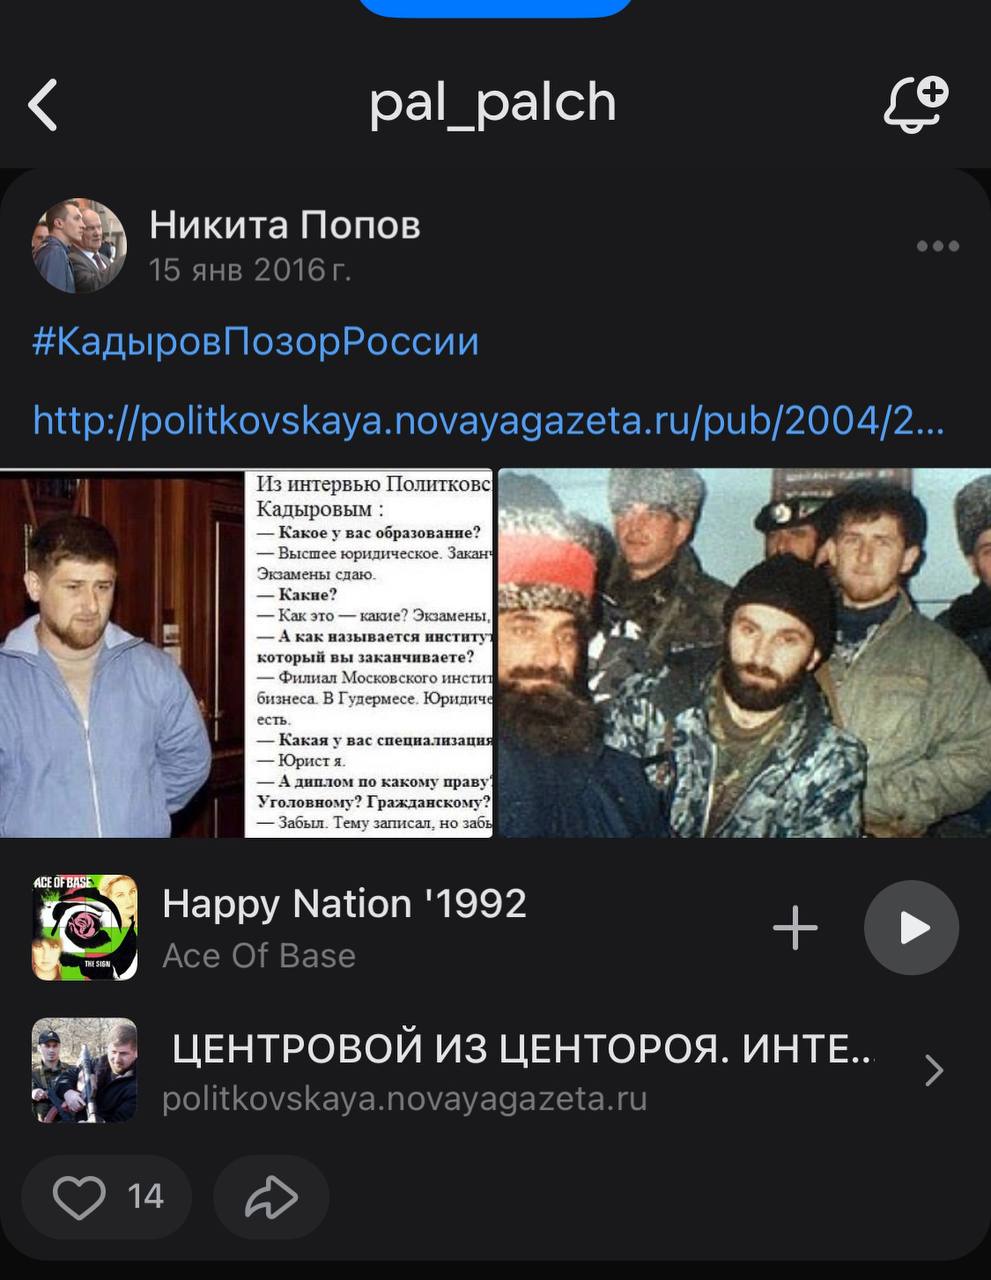Follow the politkovskaya.novayagazeta.ru URL in post text
991x1280 pixels.
pyautogui.click(x=488, y=421)
